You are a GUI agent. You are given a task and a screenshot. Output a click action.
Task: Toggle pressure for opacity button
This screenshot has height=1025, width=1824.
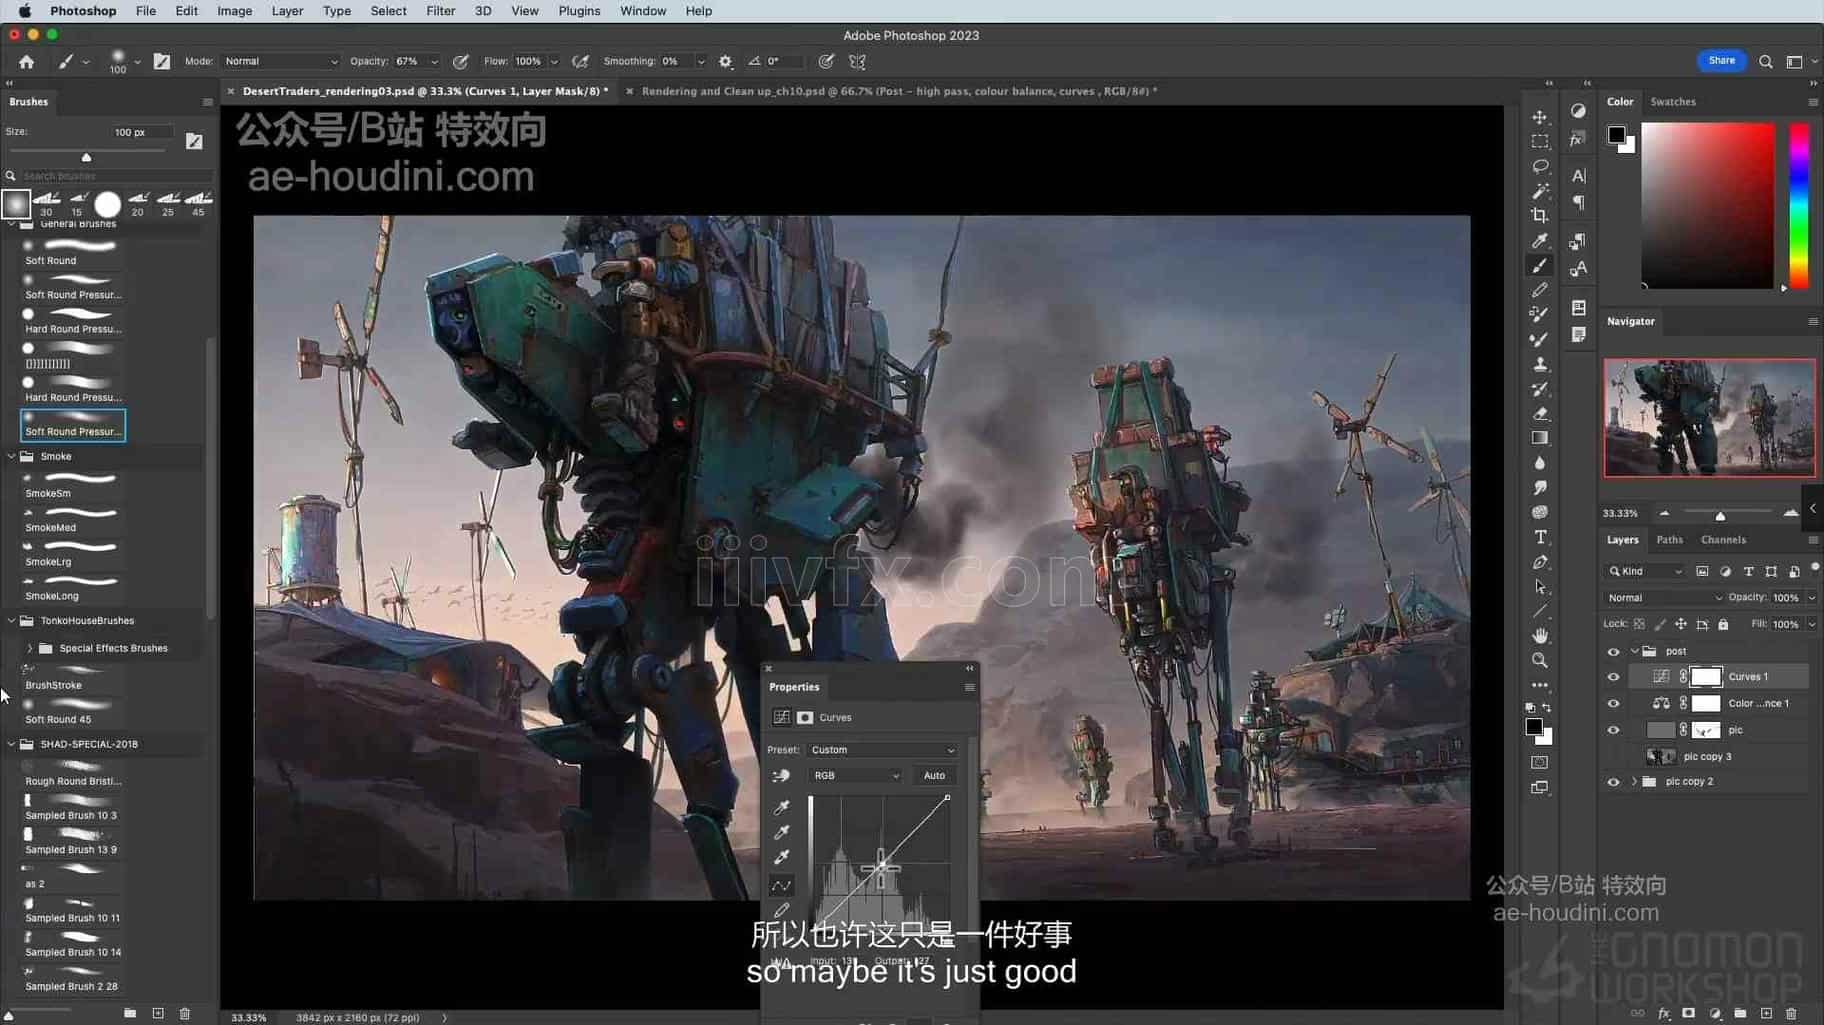[x=461, y=61]
